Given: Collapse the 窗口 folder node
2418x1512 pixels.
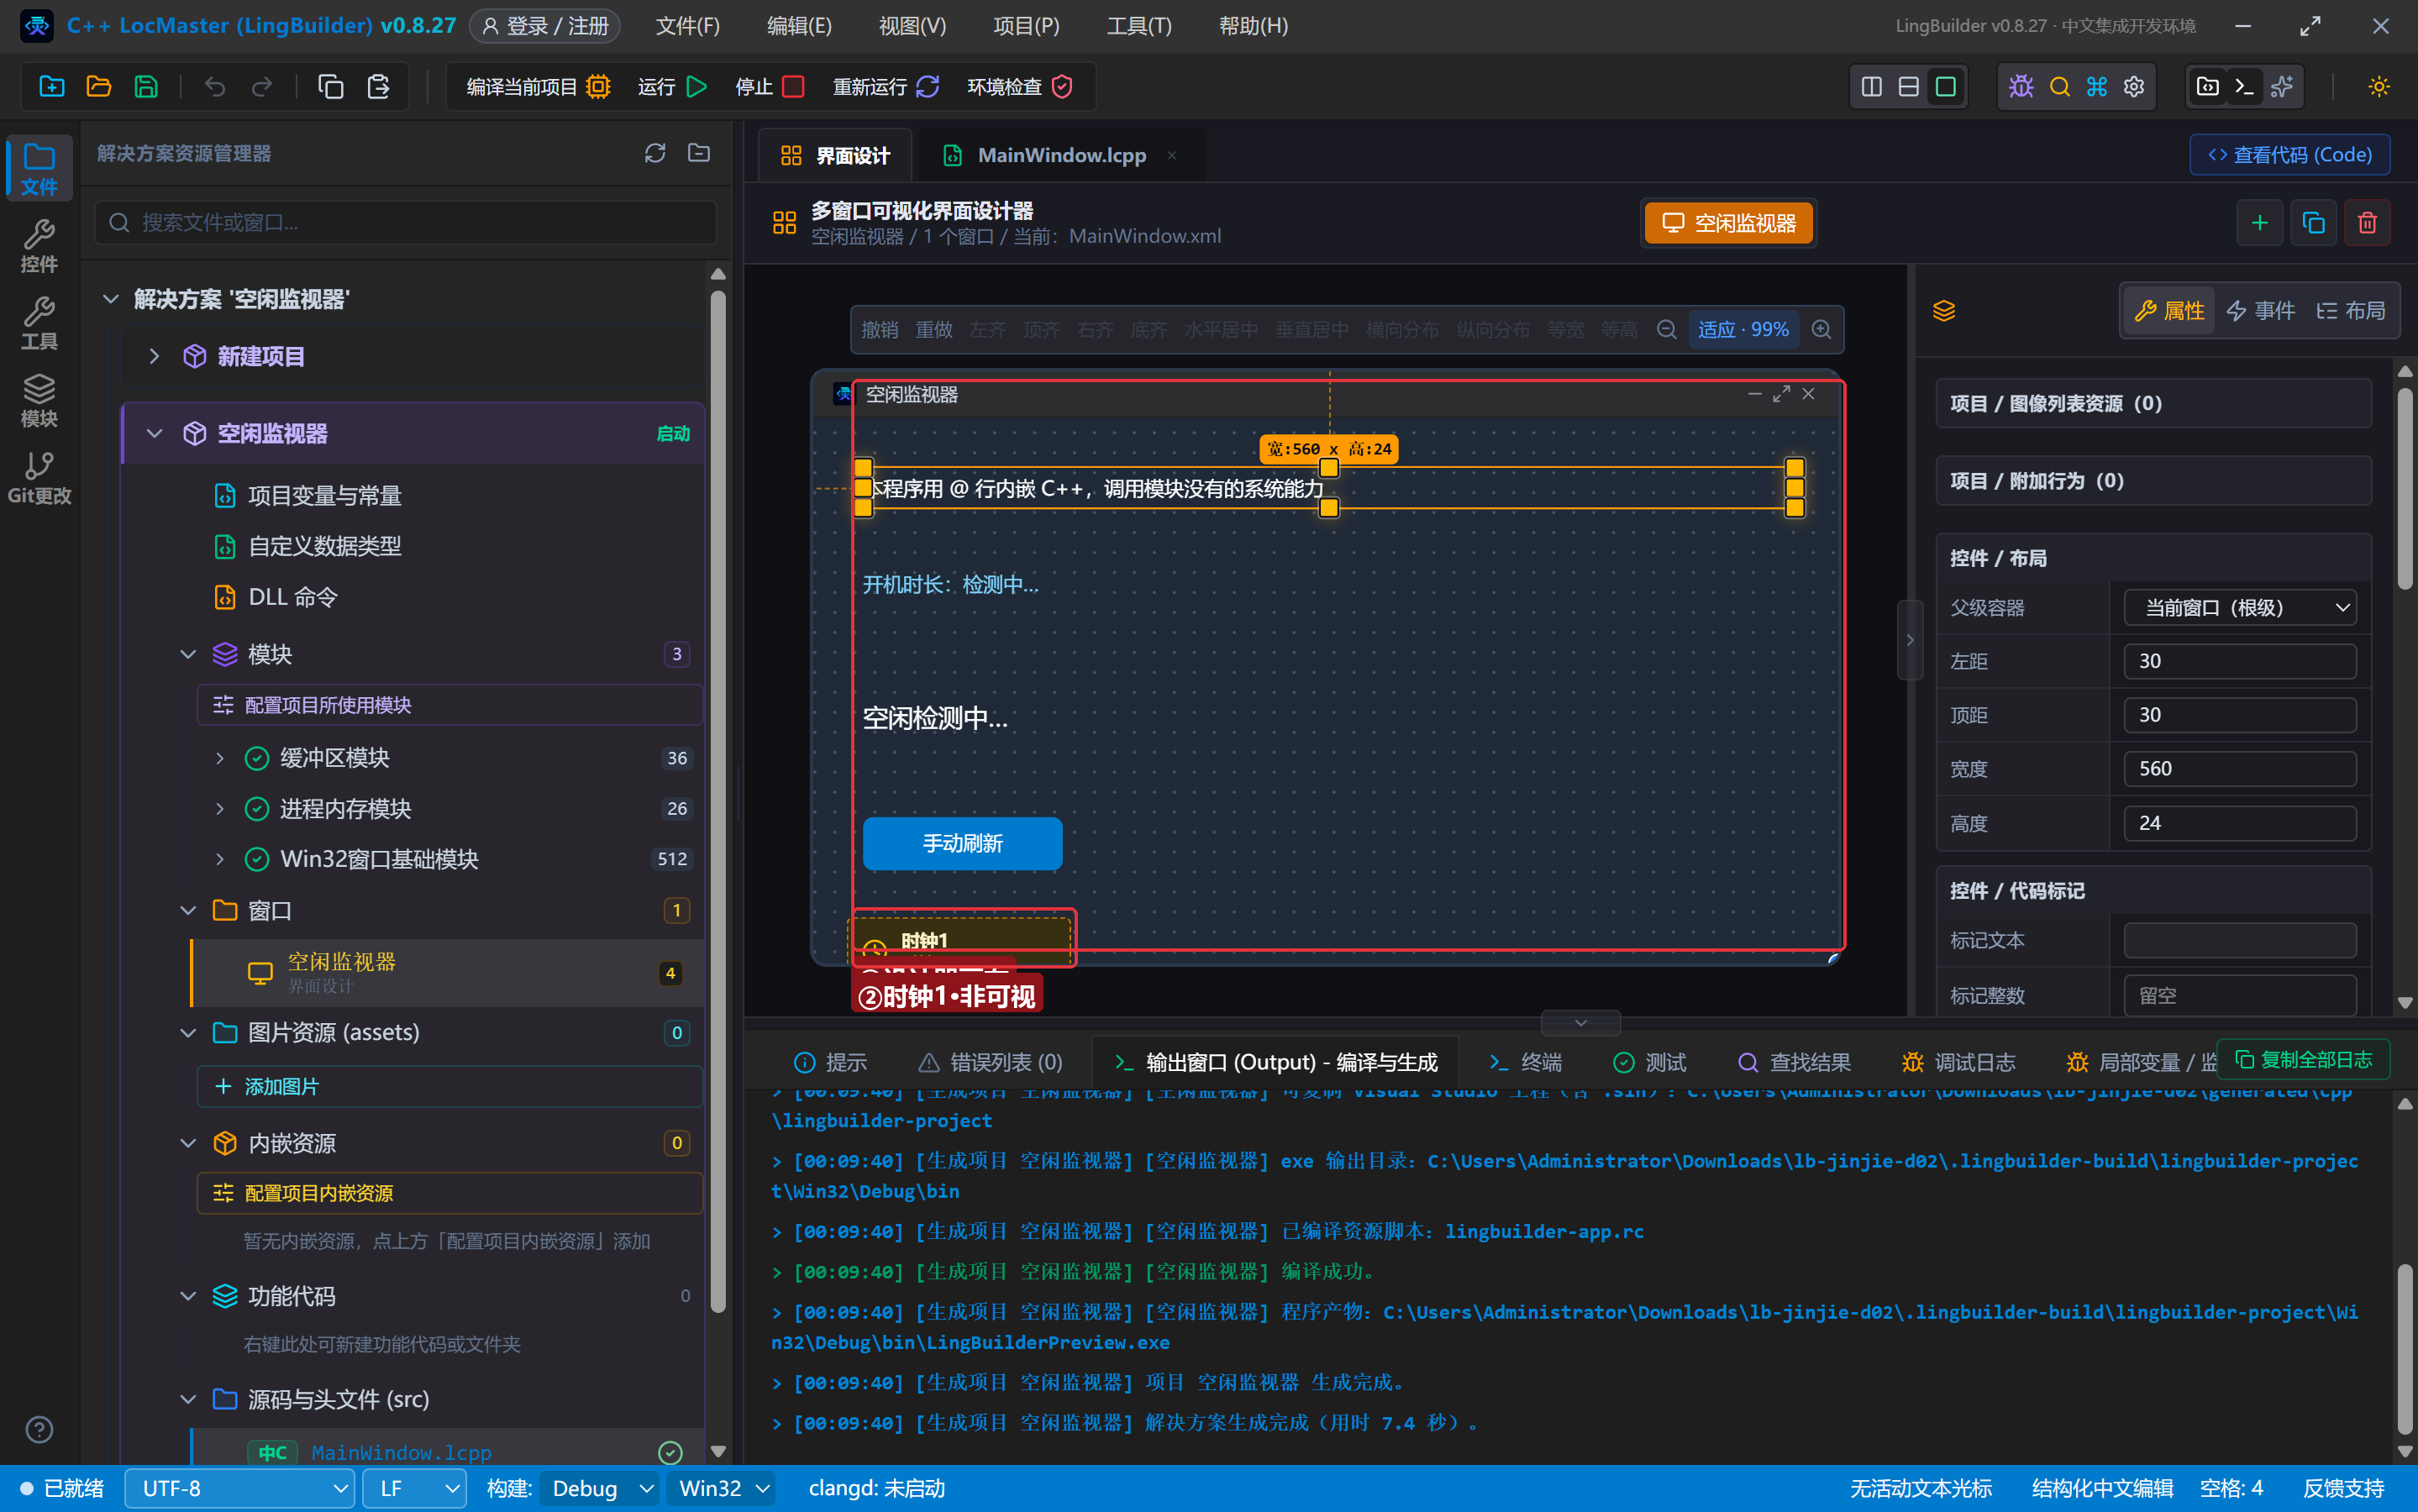Looking at the screenshot, I should click(187, 910).
